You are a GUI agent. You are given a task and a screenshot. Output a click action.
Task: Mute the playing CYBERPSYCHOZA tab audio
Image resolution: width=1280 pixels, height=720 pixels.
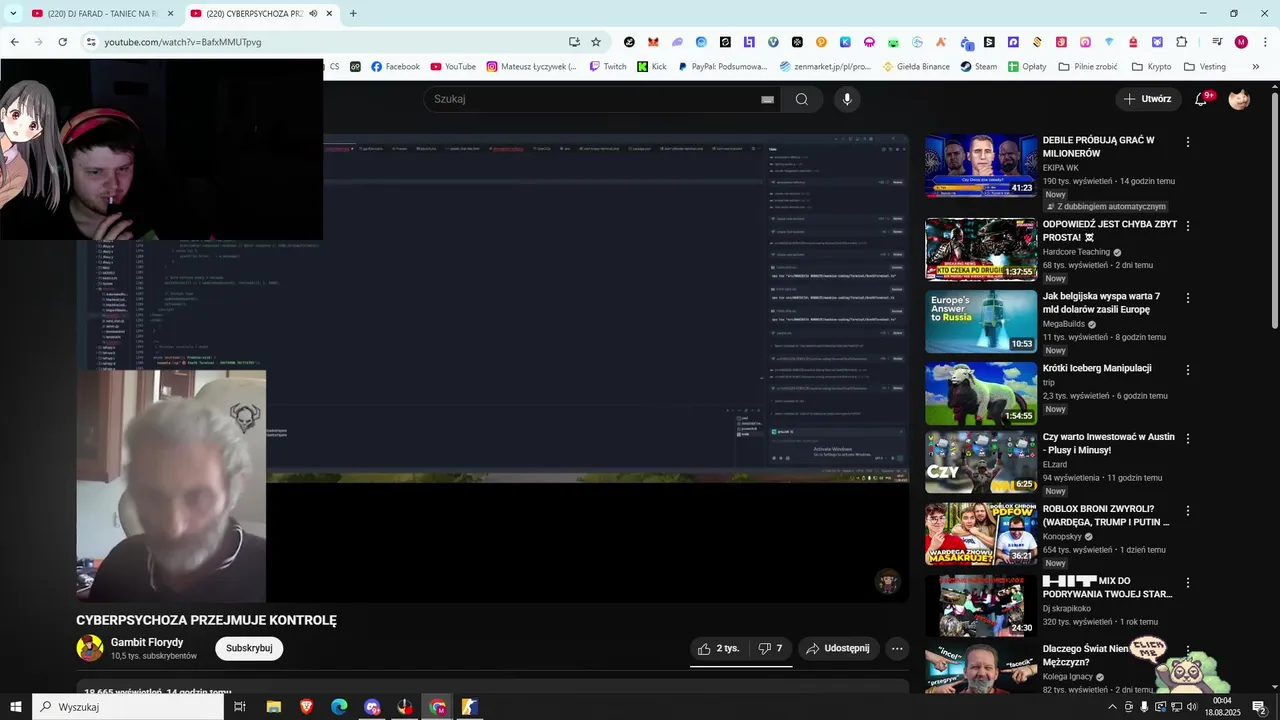point(313,13)
